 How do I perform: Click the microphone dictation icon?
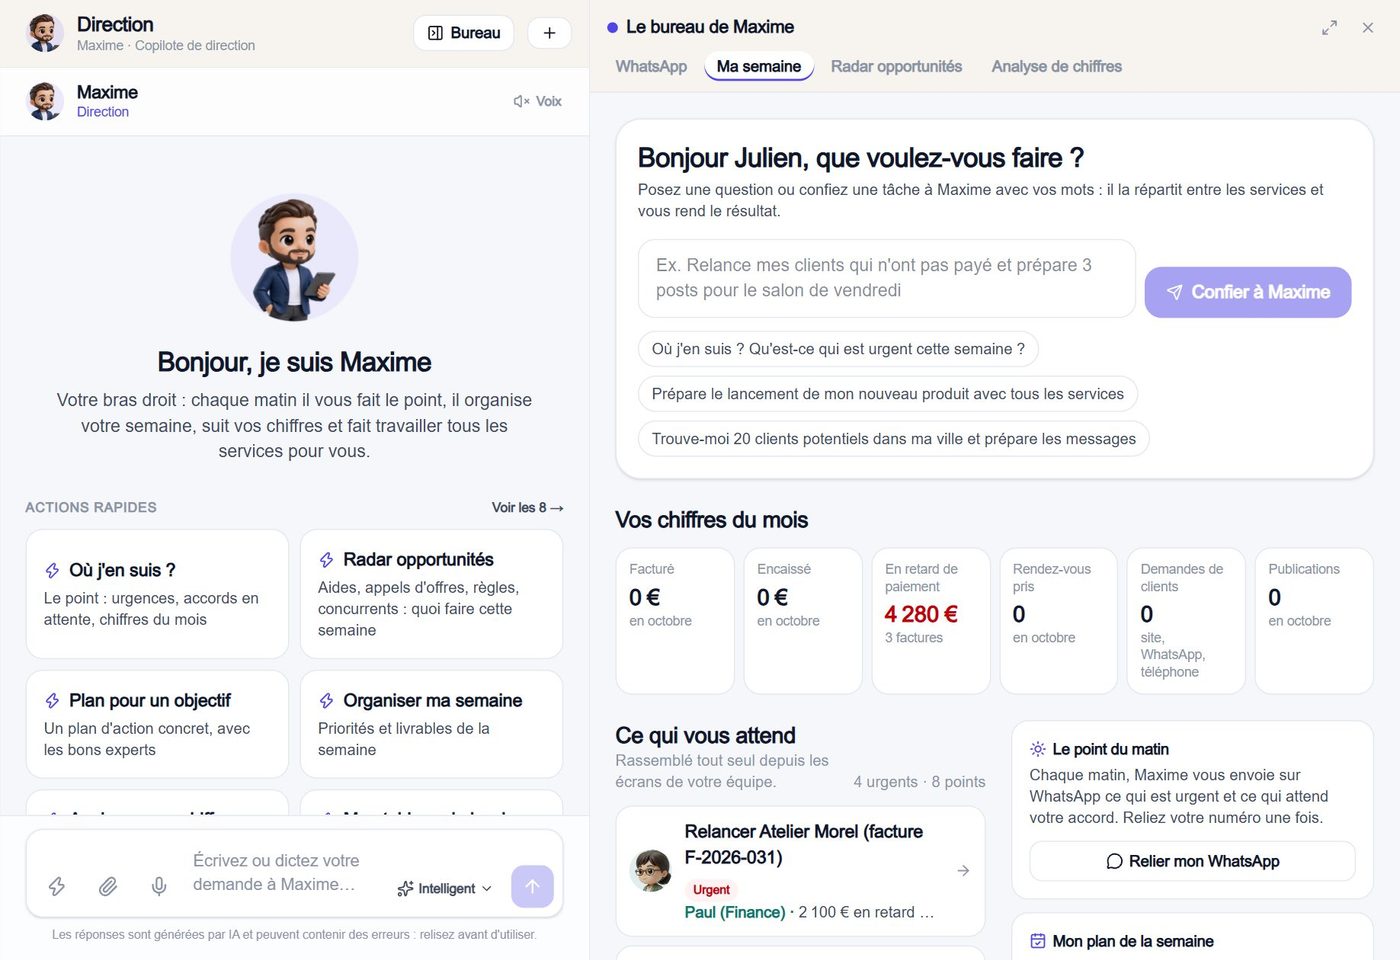pyautogui.click(x=159, y=886)
